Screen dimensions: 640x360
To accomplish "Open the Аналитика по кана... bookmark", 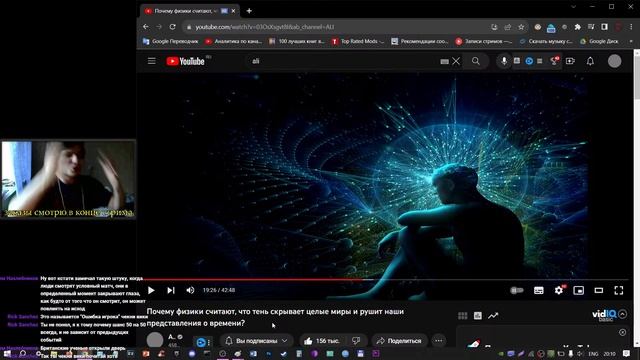I will click(x=233, y=41).
